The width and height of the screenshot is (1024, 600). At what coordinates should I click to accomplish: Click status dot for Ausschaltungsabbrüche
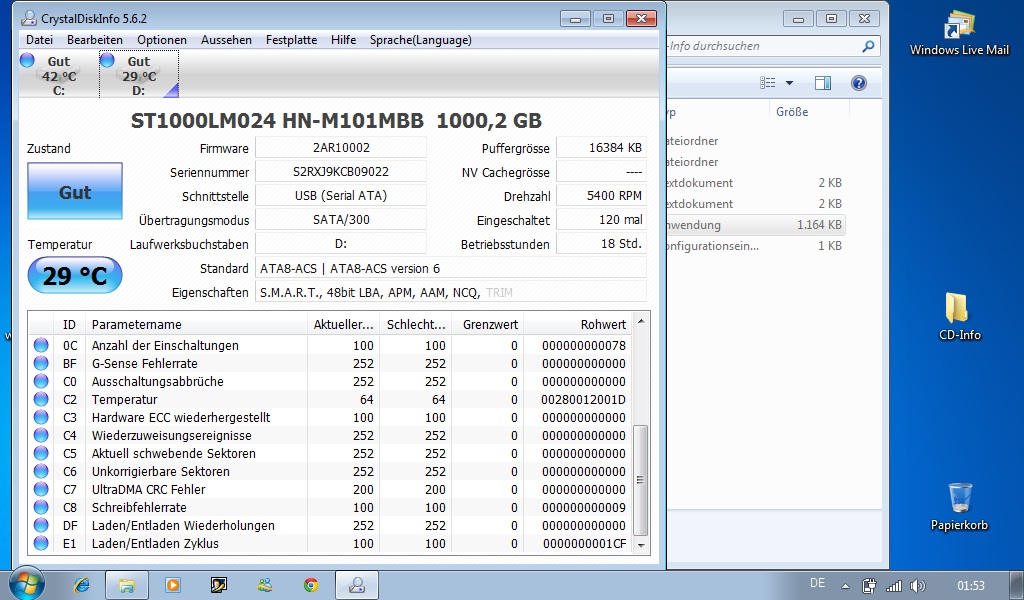pos(41,381)
